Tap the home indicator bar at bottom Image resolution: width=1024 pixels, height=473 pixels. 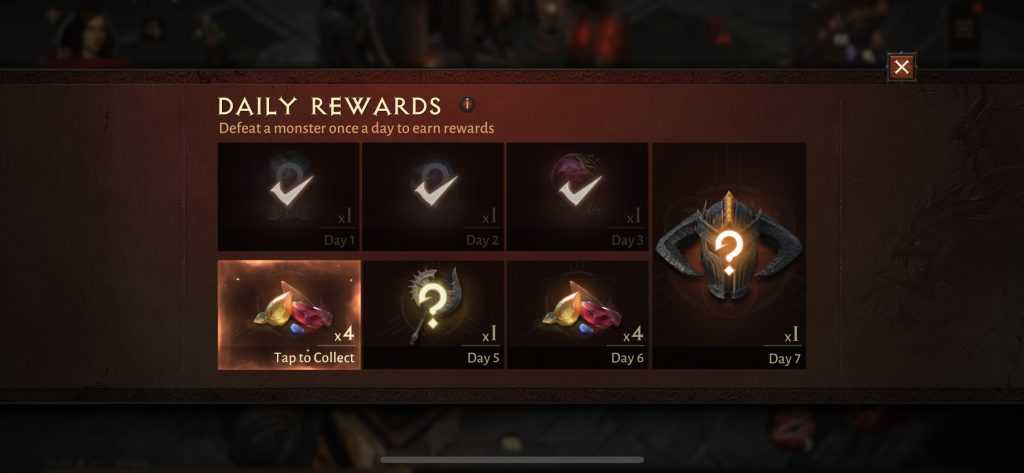[x=512, y=460]
